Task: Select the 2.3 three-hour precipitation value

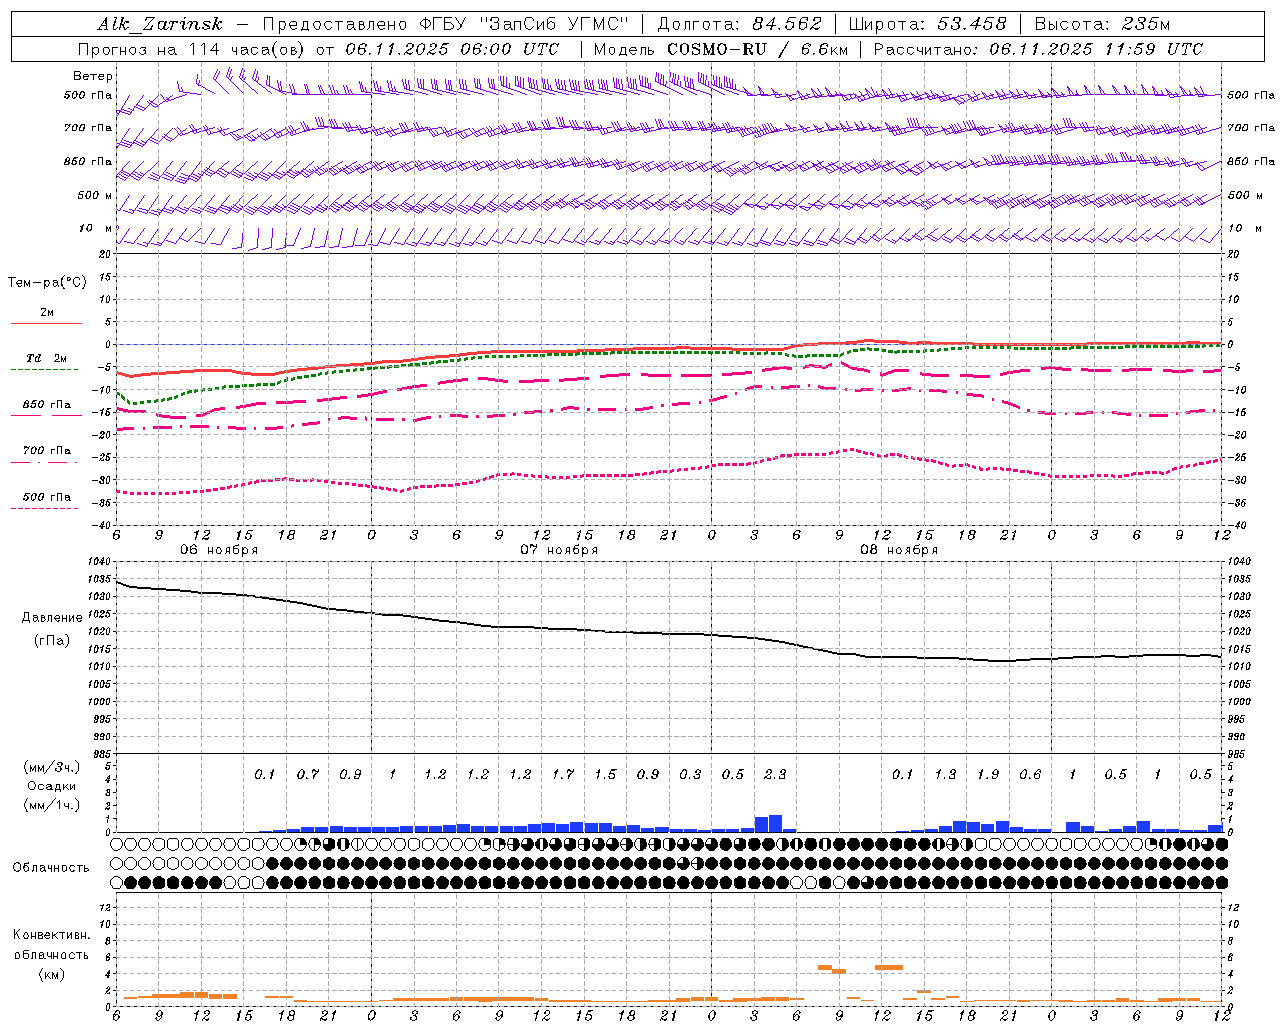Action: [x=775, y=774]
